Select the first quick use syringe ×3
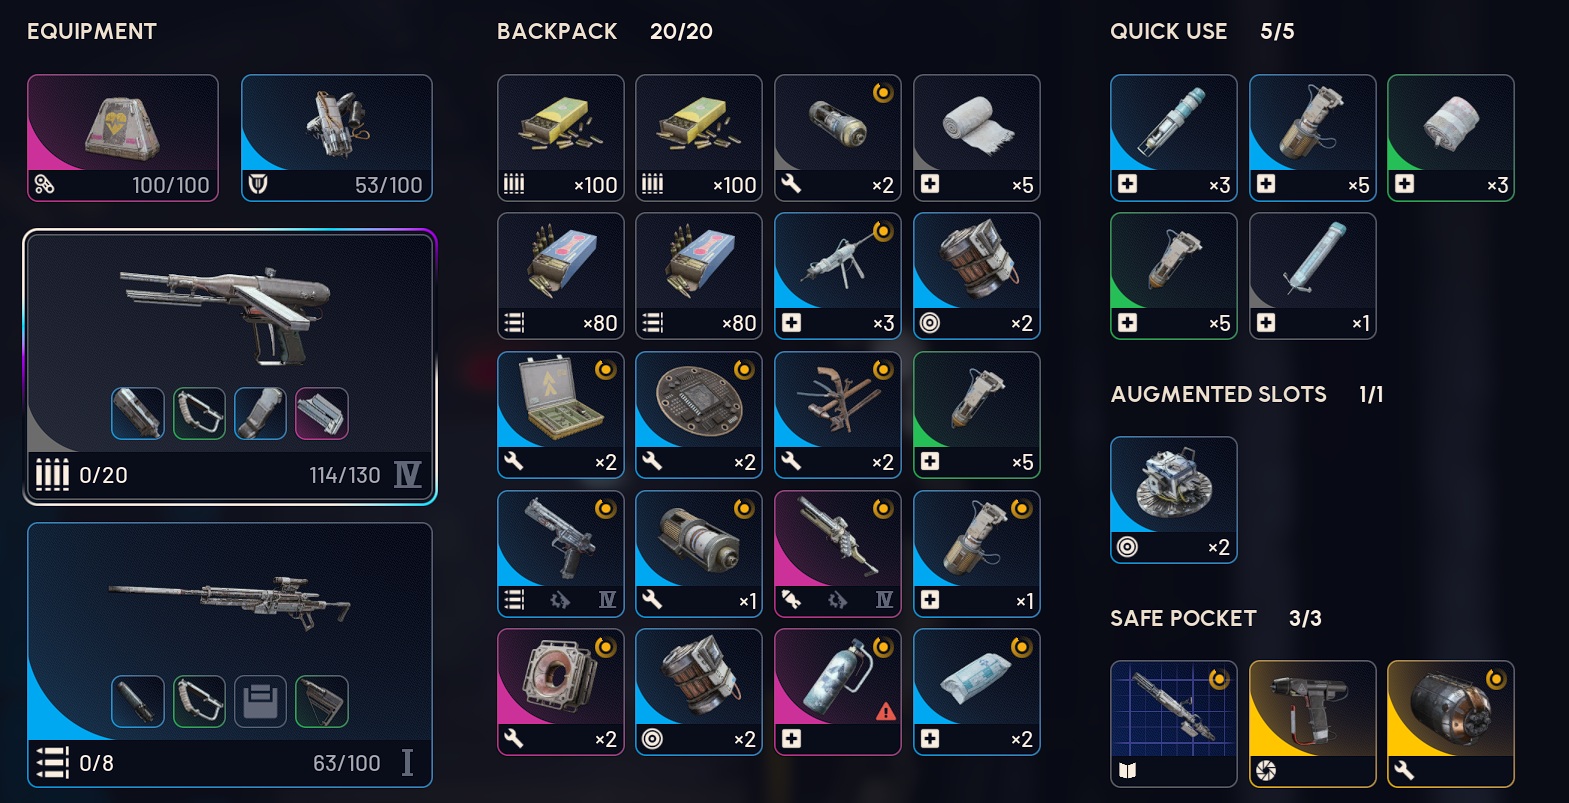 [x=1174, y=138]
